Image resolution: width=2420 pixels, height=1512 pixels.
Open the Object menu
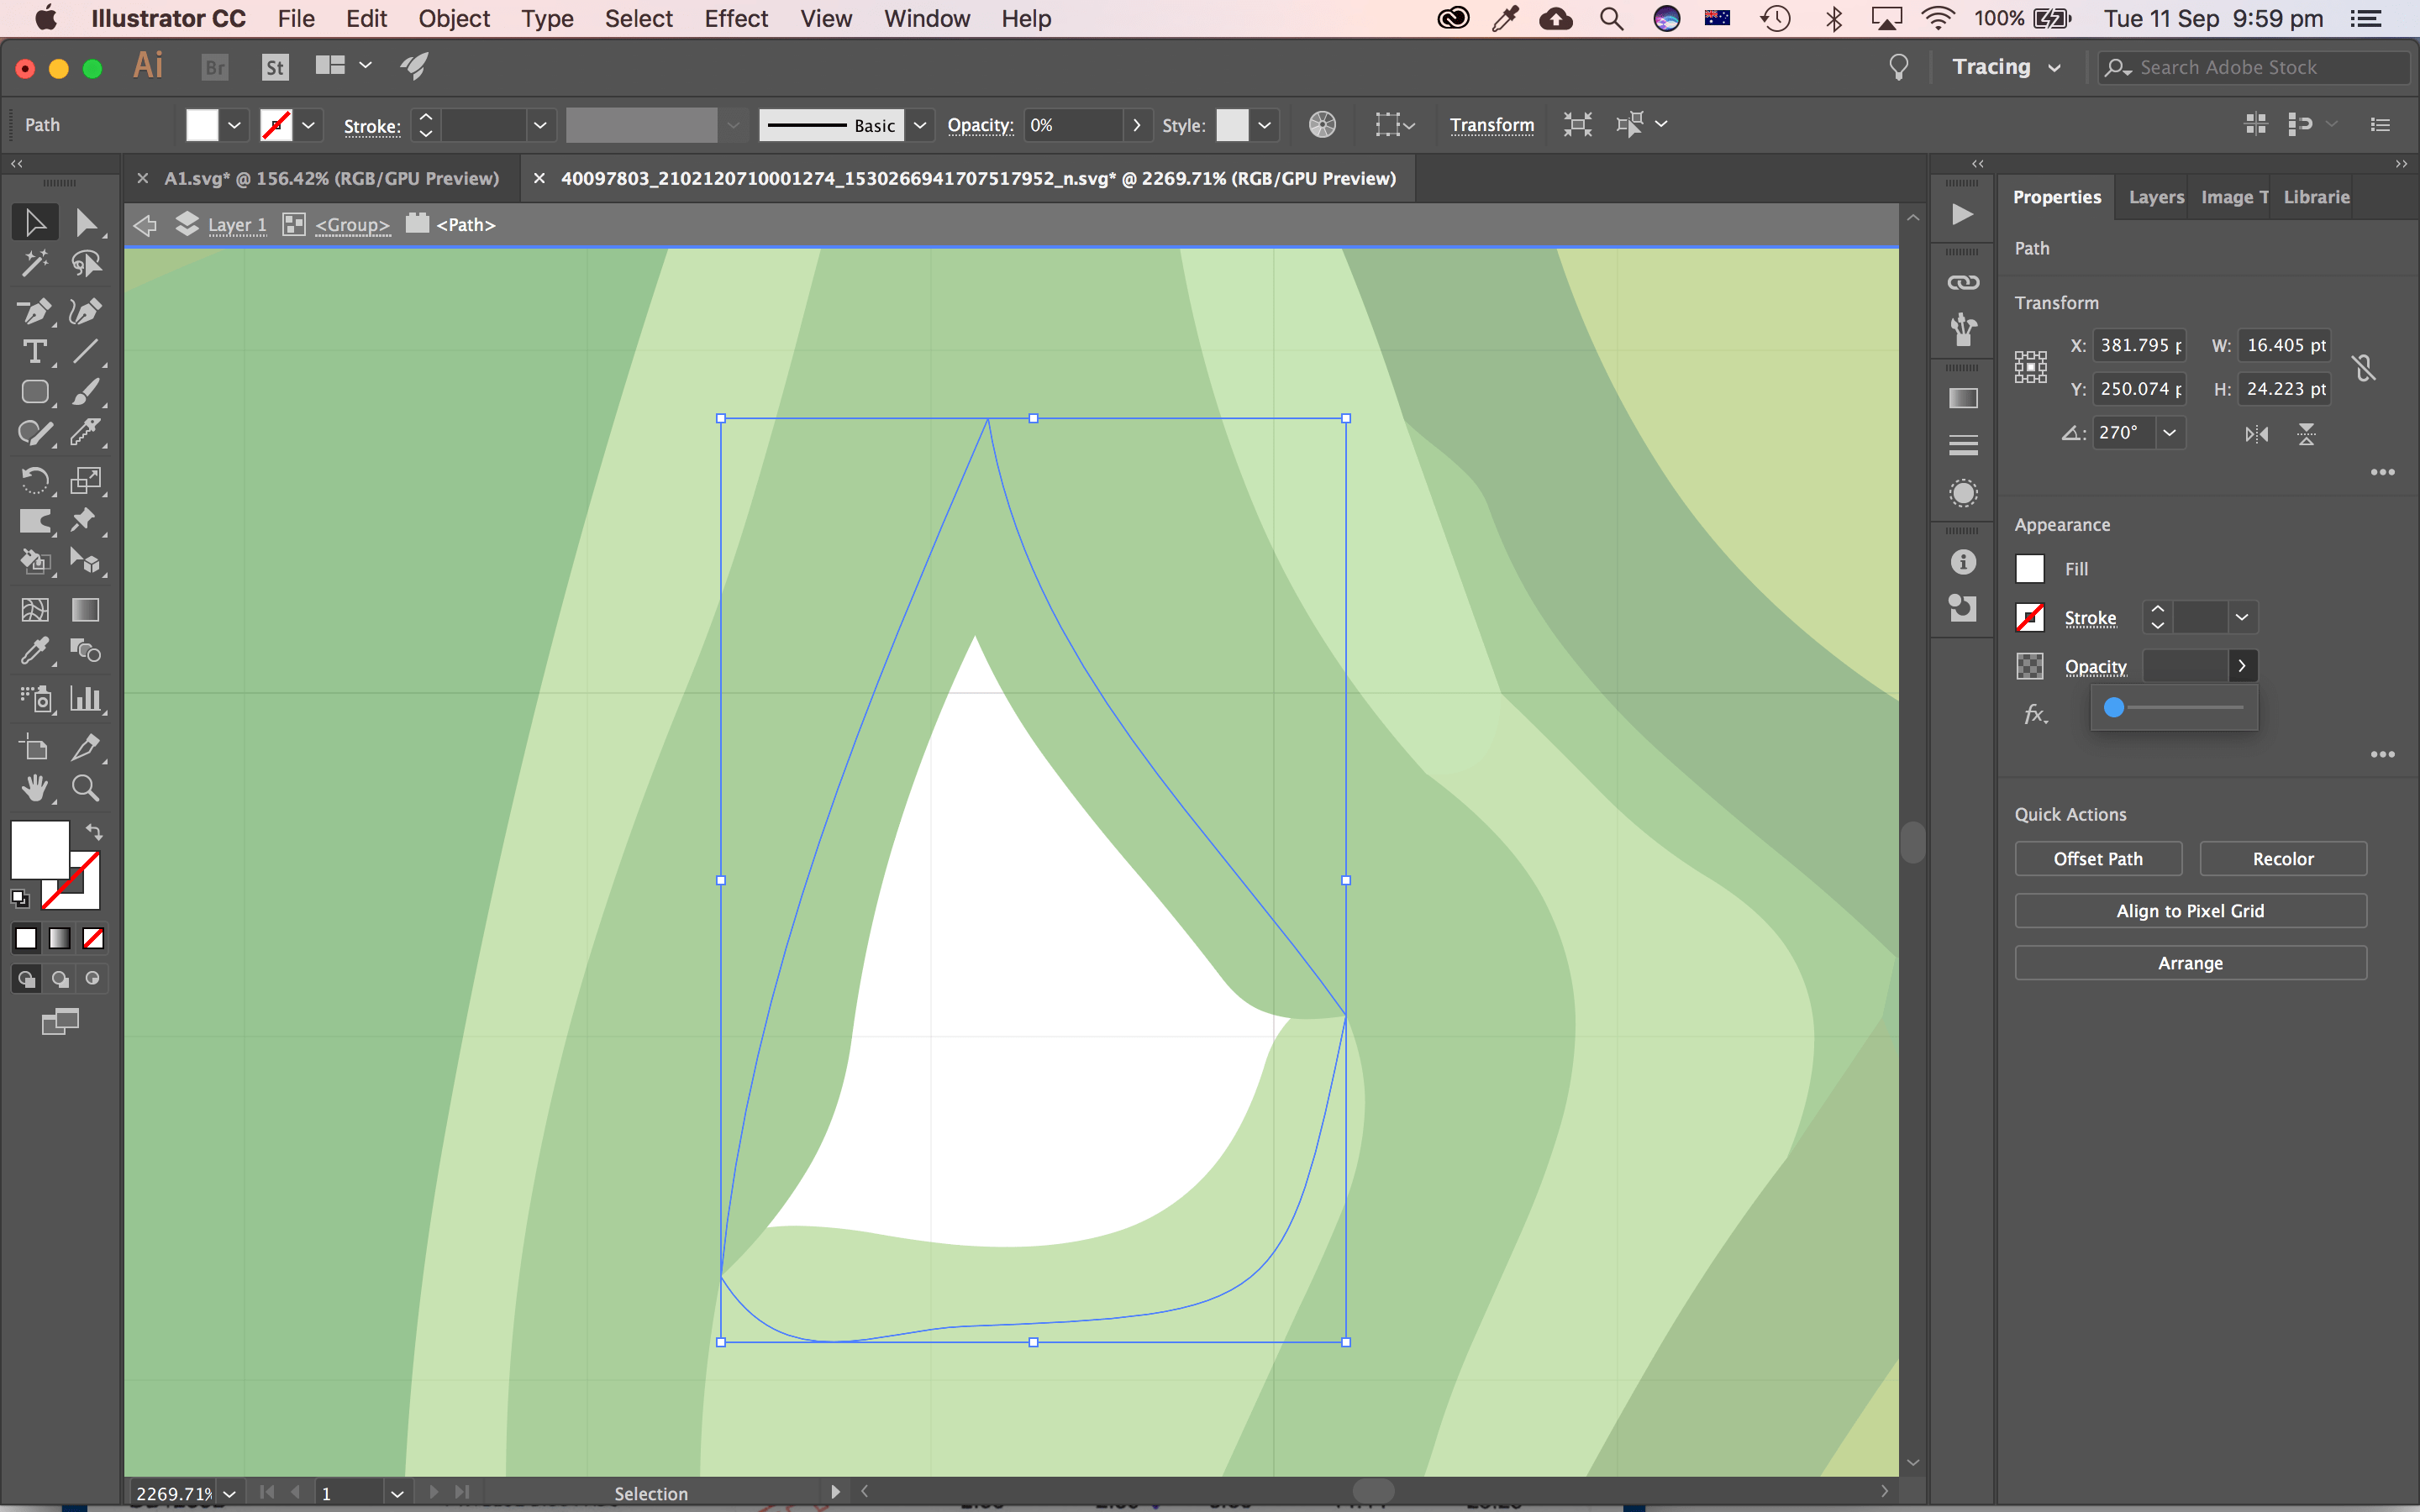[x=454, y=18]
